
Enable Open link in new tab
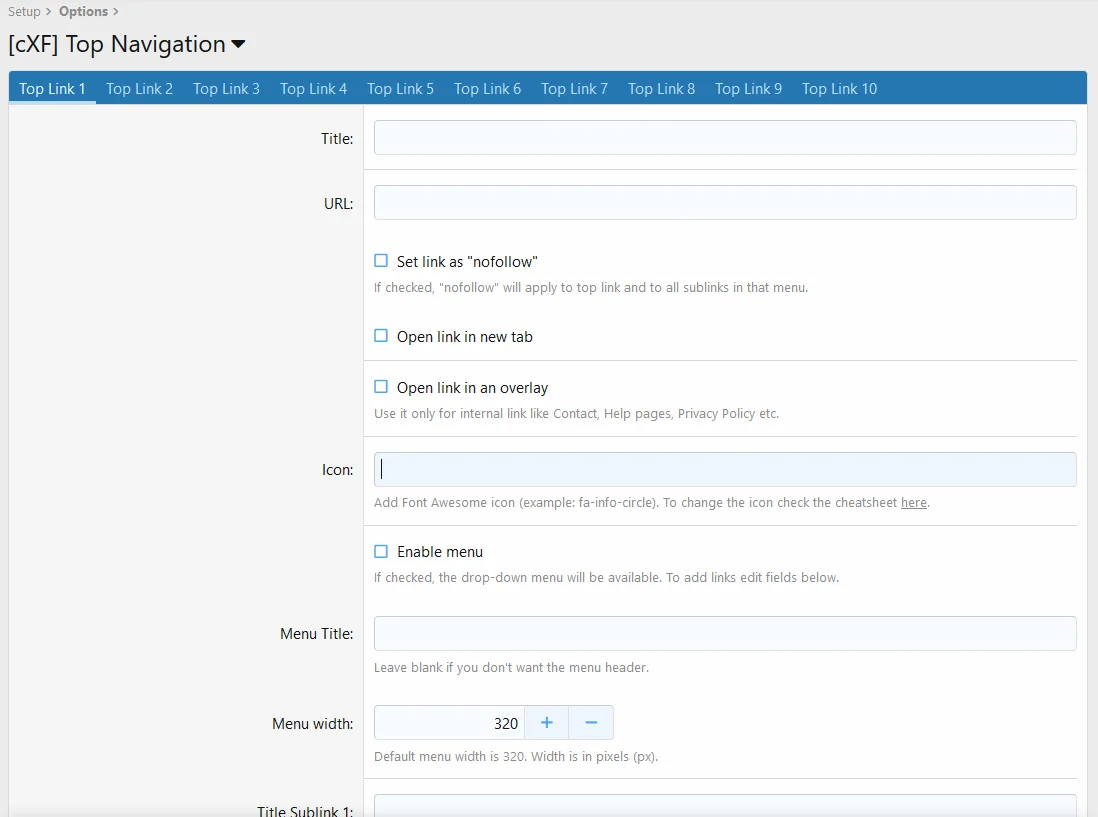[x=381, y=336]
